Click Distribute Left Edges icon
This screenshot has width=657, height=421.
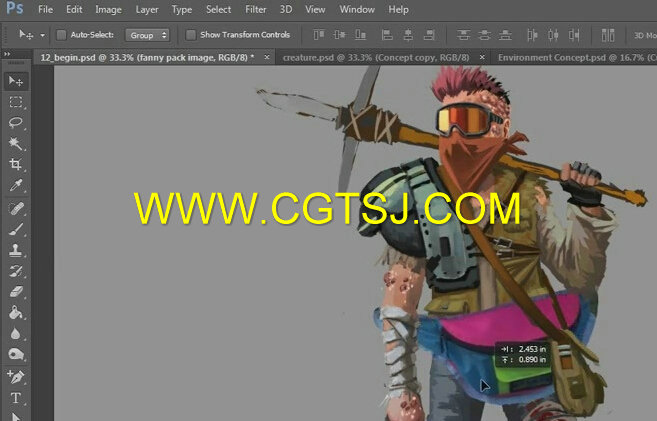[532, 35]
